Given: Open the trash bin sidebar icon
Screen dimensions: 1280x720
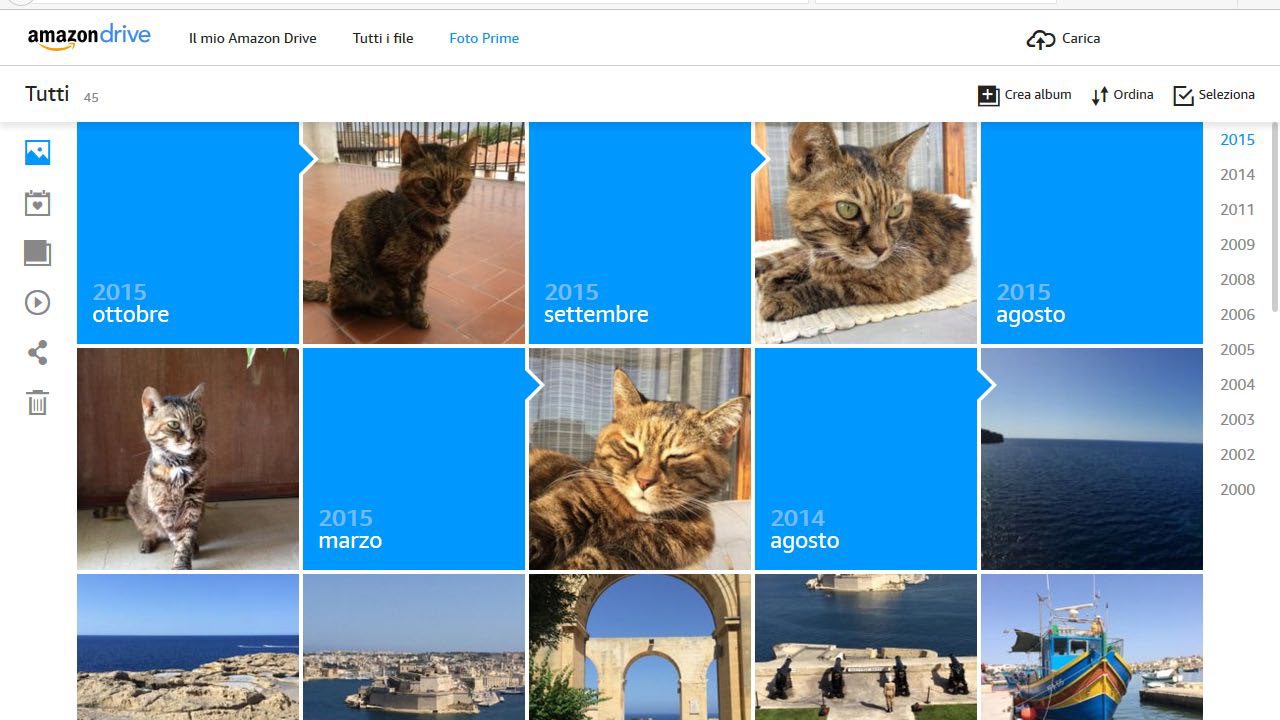Looking at the screenshot, I should 37,403.
